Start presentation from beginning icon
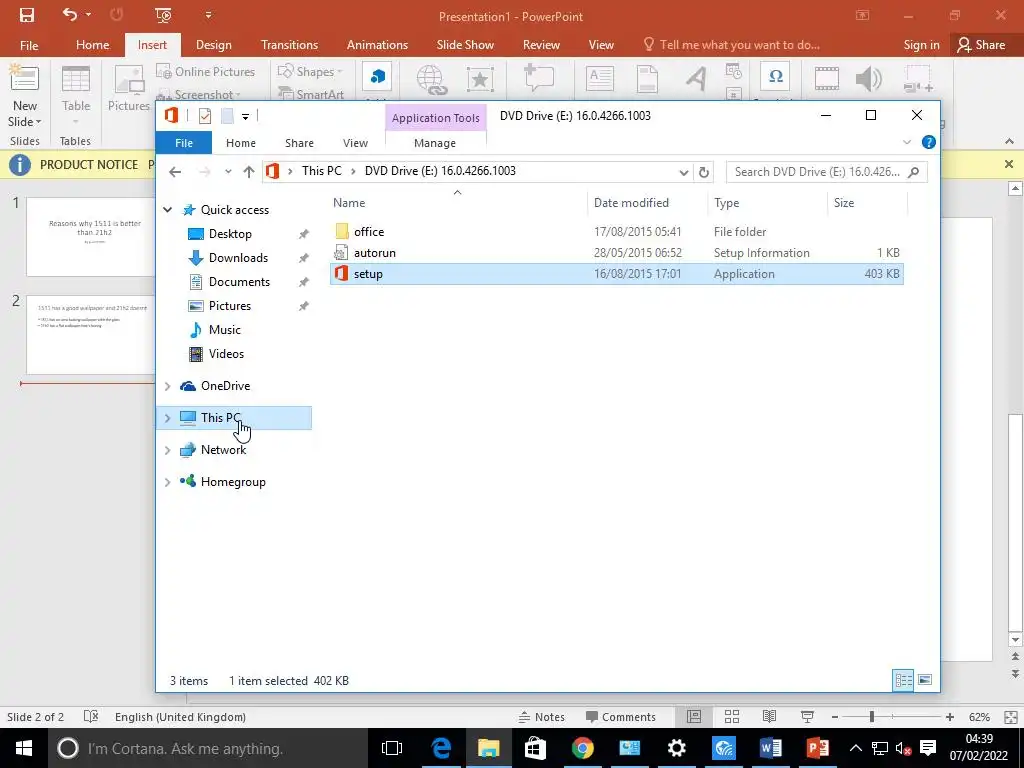The image size is (1024, 768). click(163, 15)
